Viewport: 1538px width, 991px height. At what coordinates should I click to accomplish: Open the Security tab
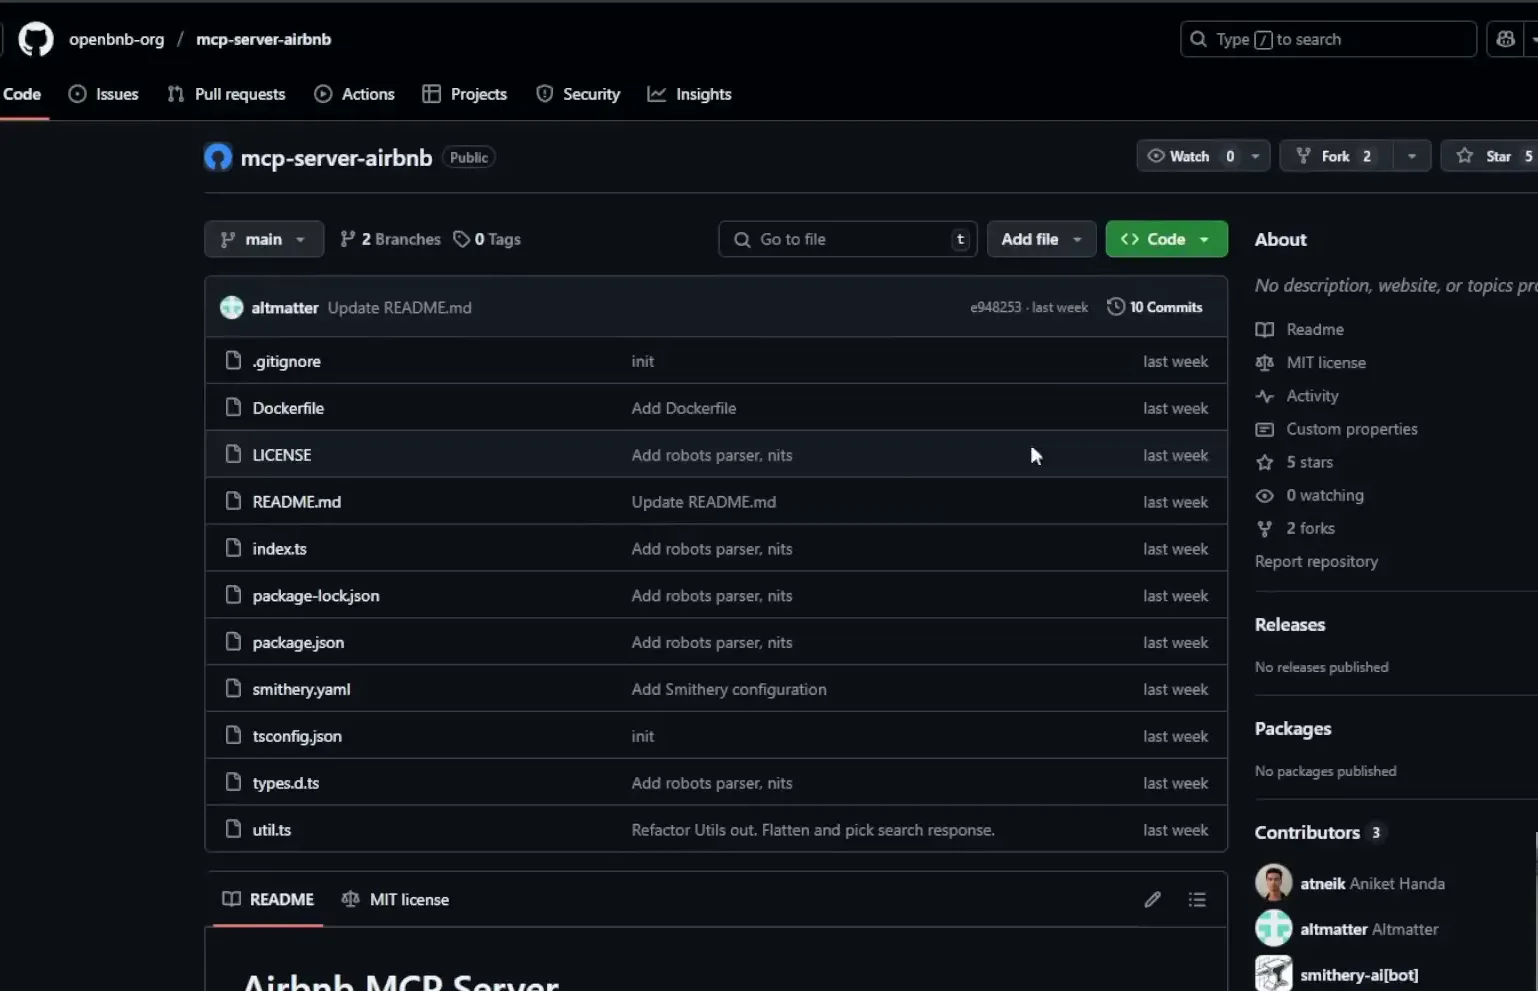[x=579, y=94]
